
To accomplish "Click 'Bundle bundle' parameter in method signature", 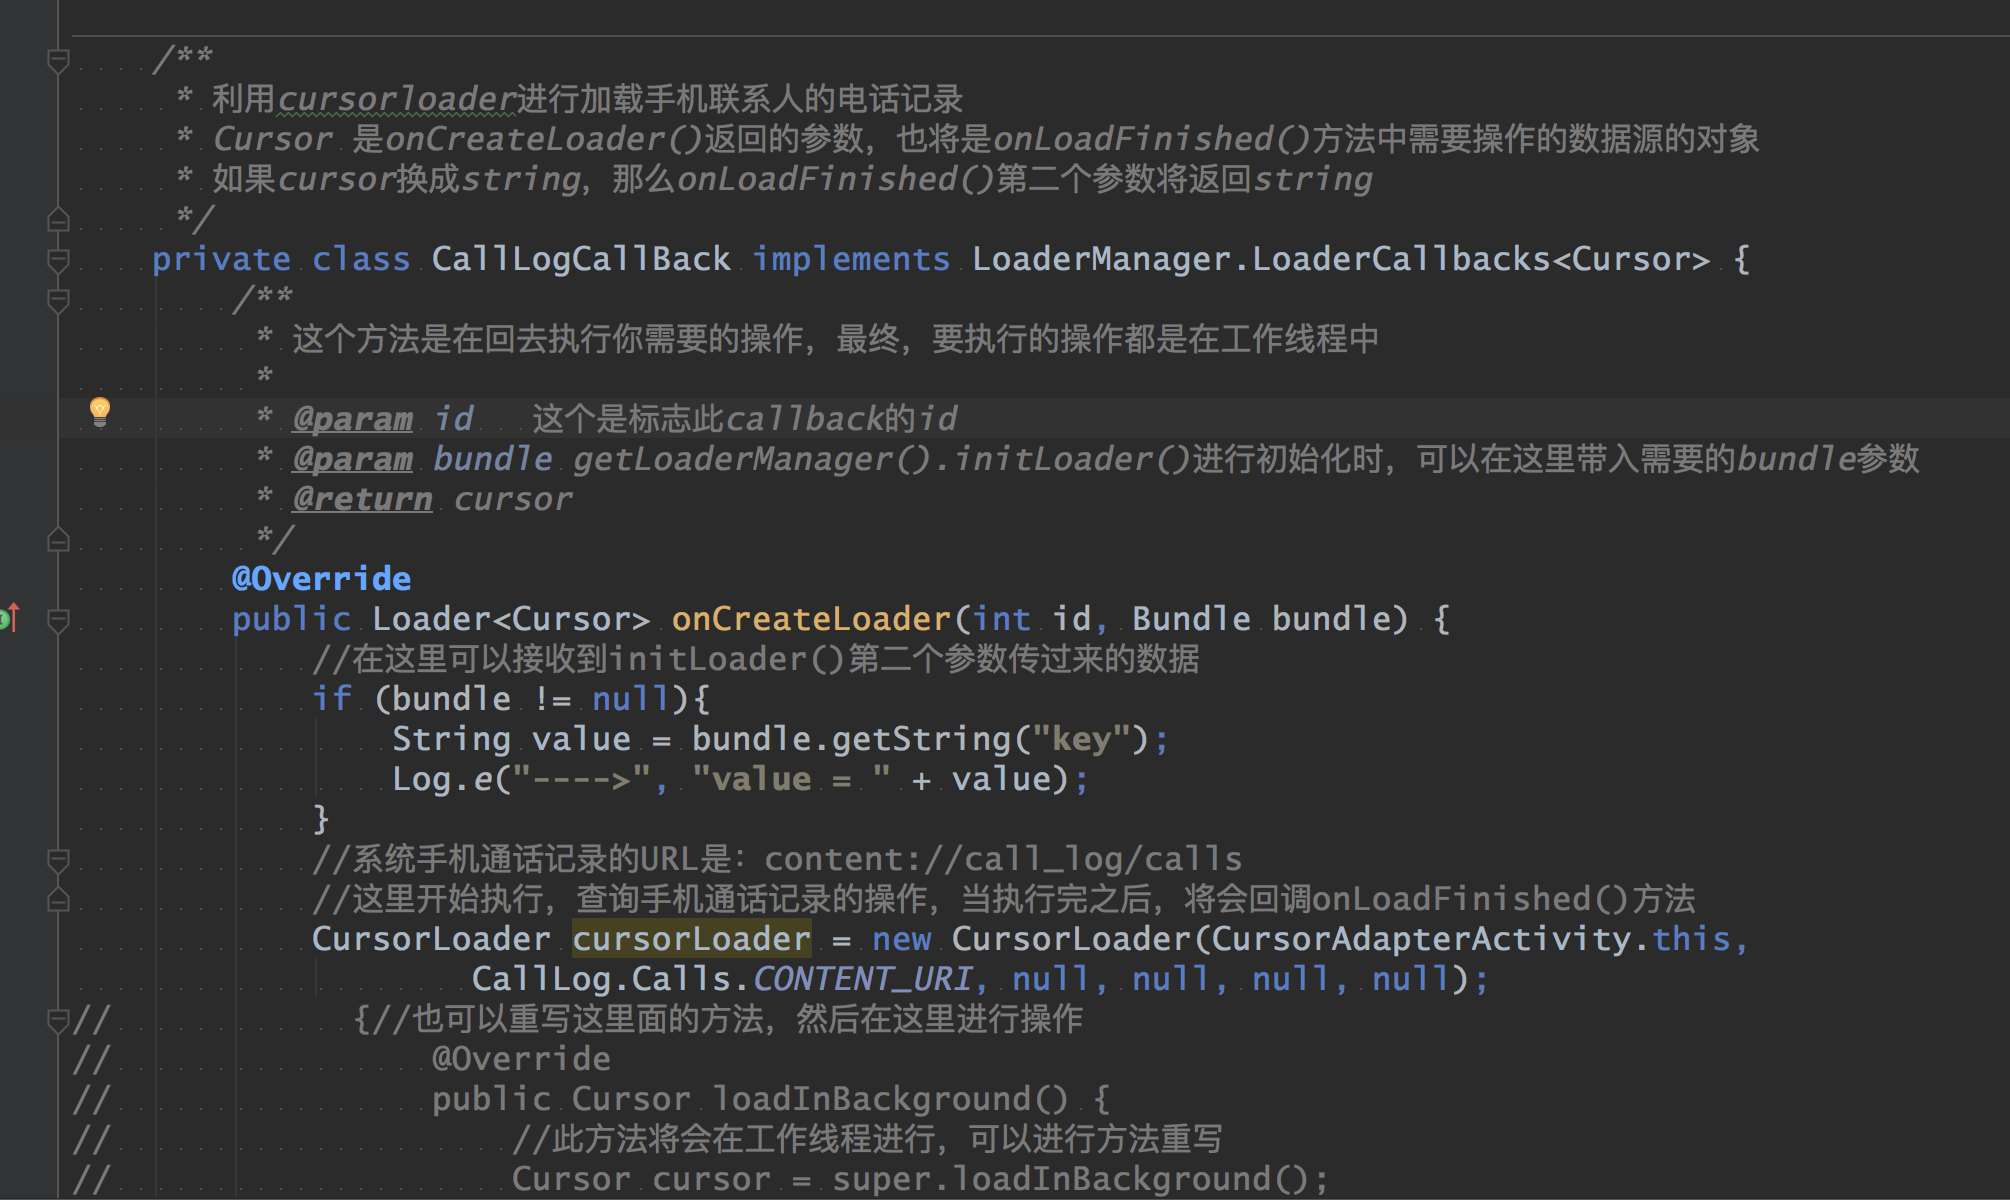I will [1261, 619].
